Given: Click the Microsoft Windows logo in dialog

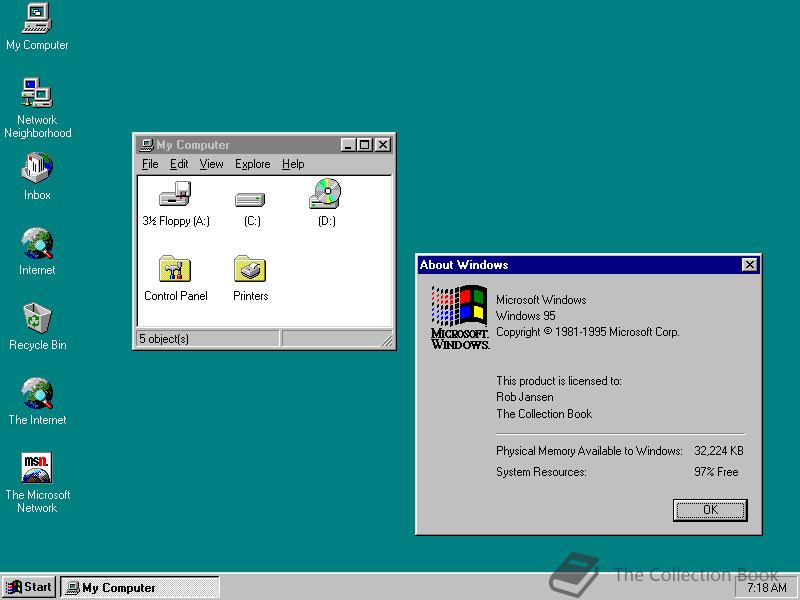Looking at the screenshot, I should [460, 317].
